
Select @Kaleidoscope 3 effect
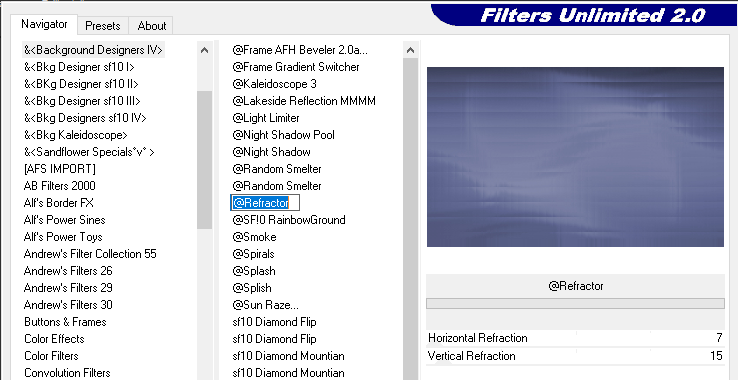(274, 84)
